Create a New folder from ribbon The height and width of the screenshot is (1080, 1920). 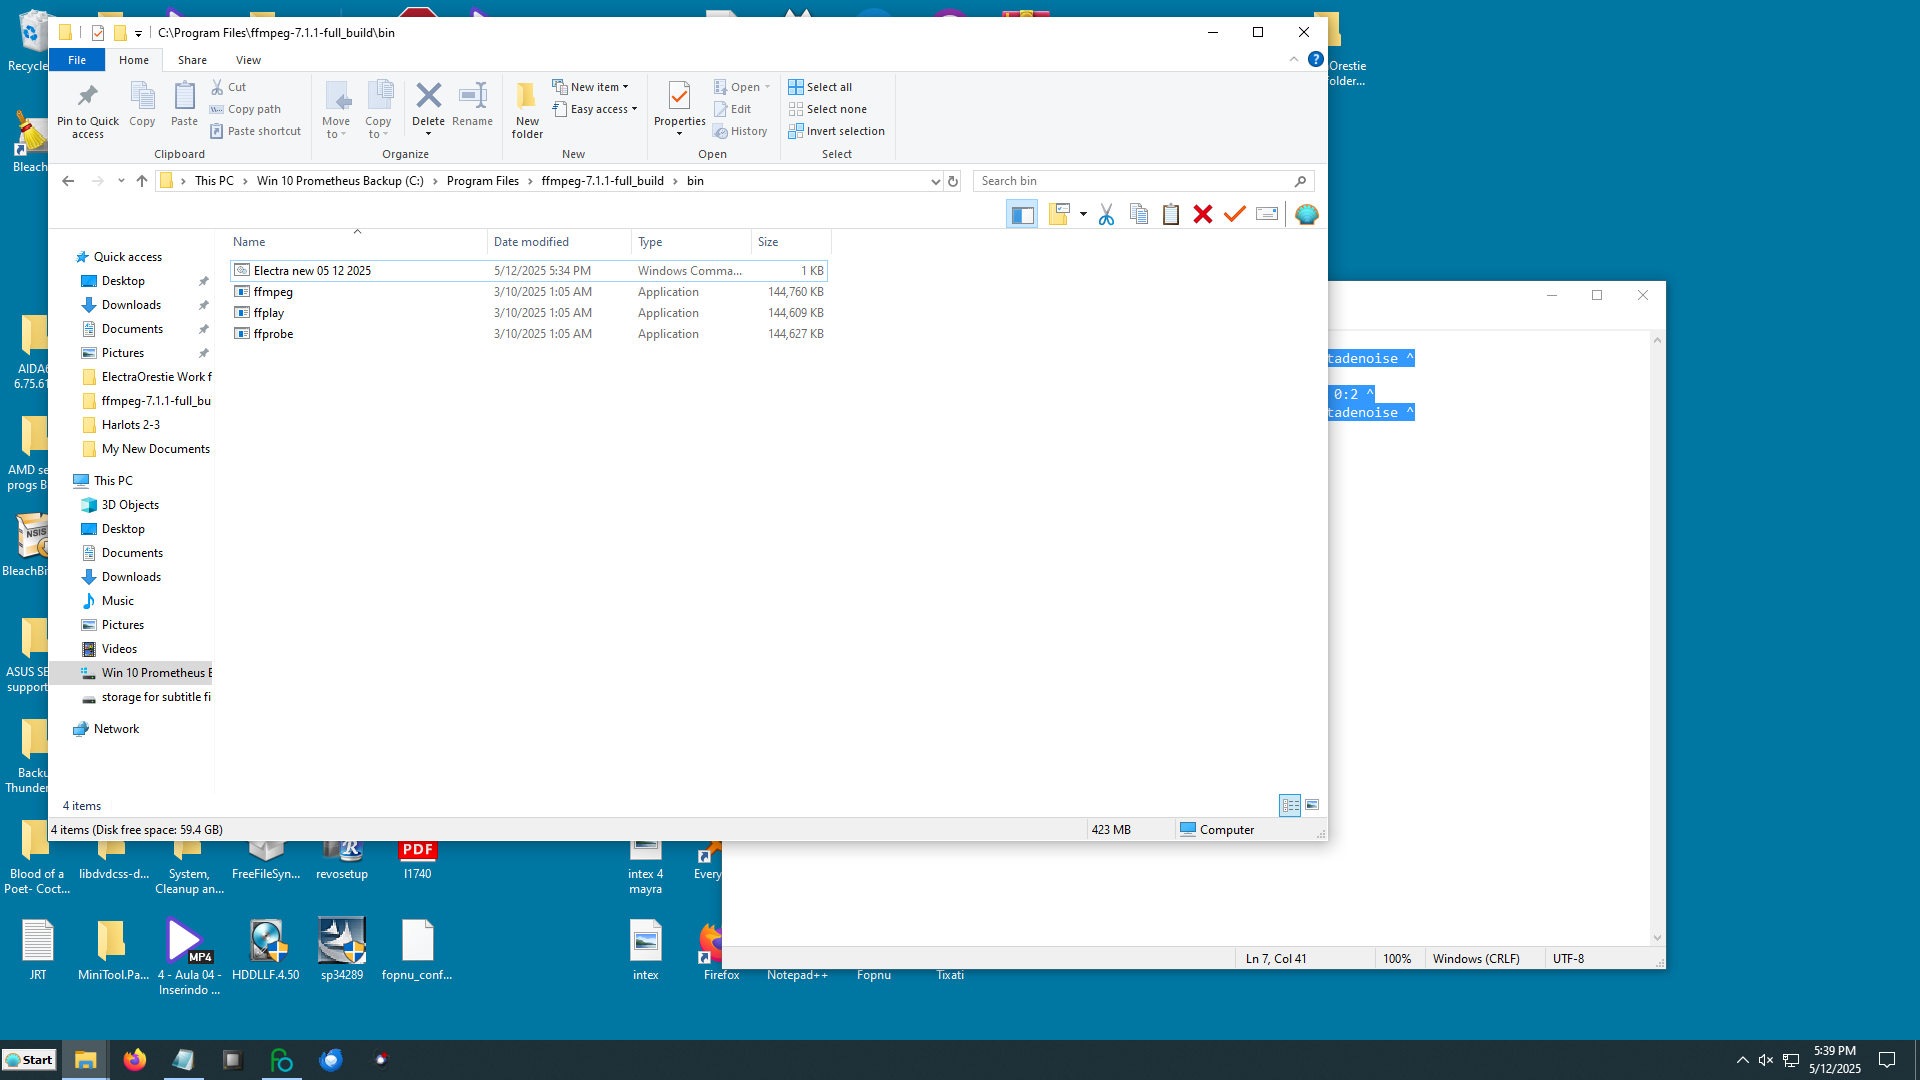(527, 110)
